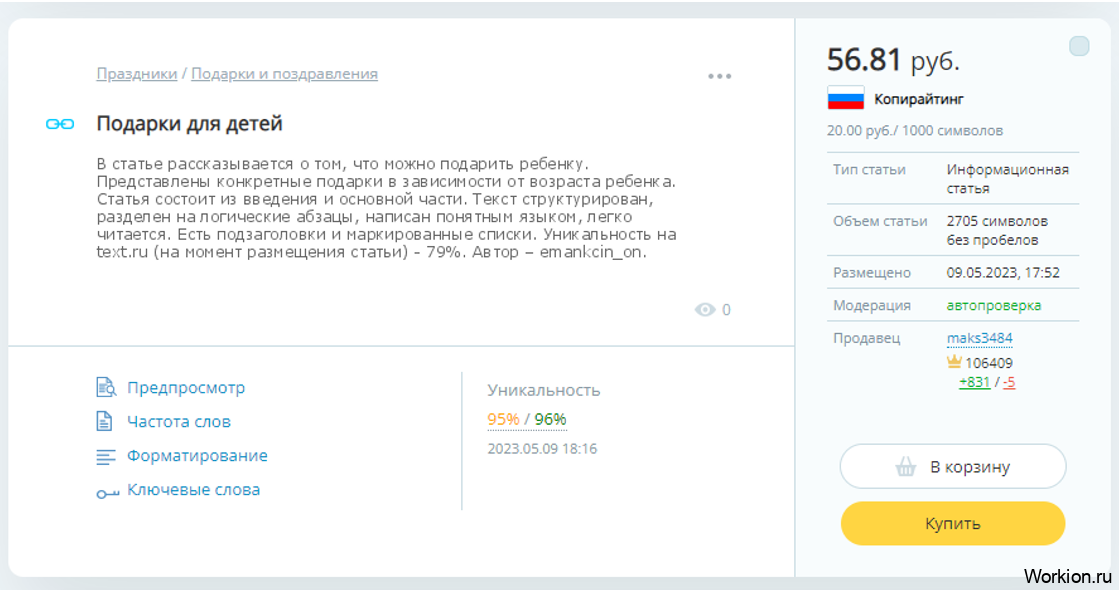Viewport: 1119px width, 590px height.
Task: Open the three-dots options menu
Action: (x=719, y=76)
